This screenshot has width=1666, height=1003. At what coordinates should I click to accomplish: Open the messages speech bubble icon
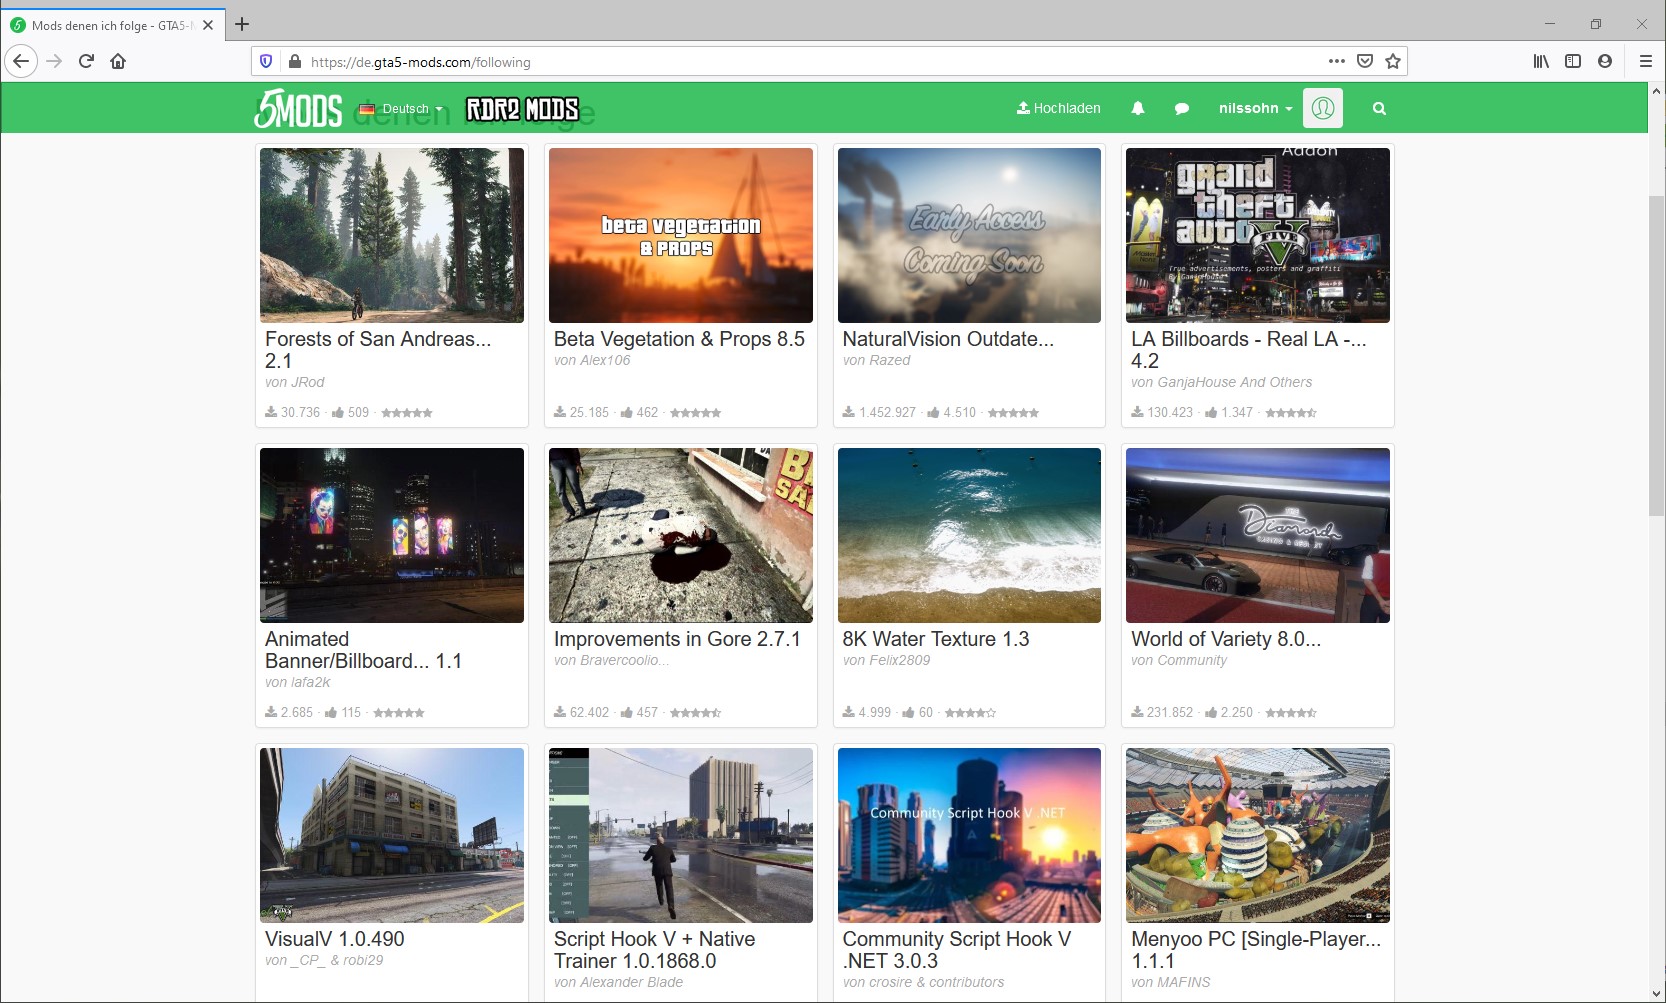pyautogui.click(x=1182, y=108)
